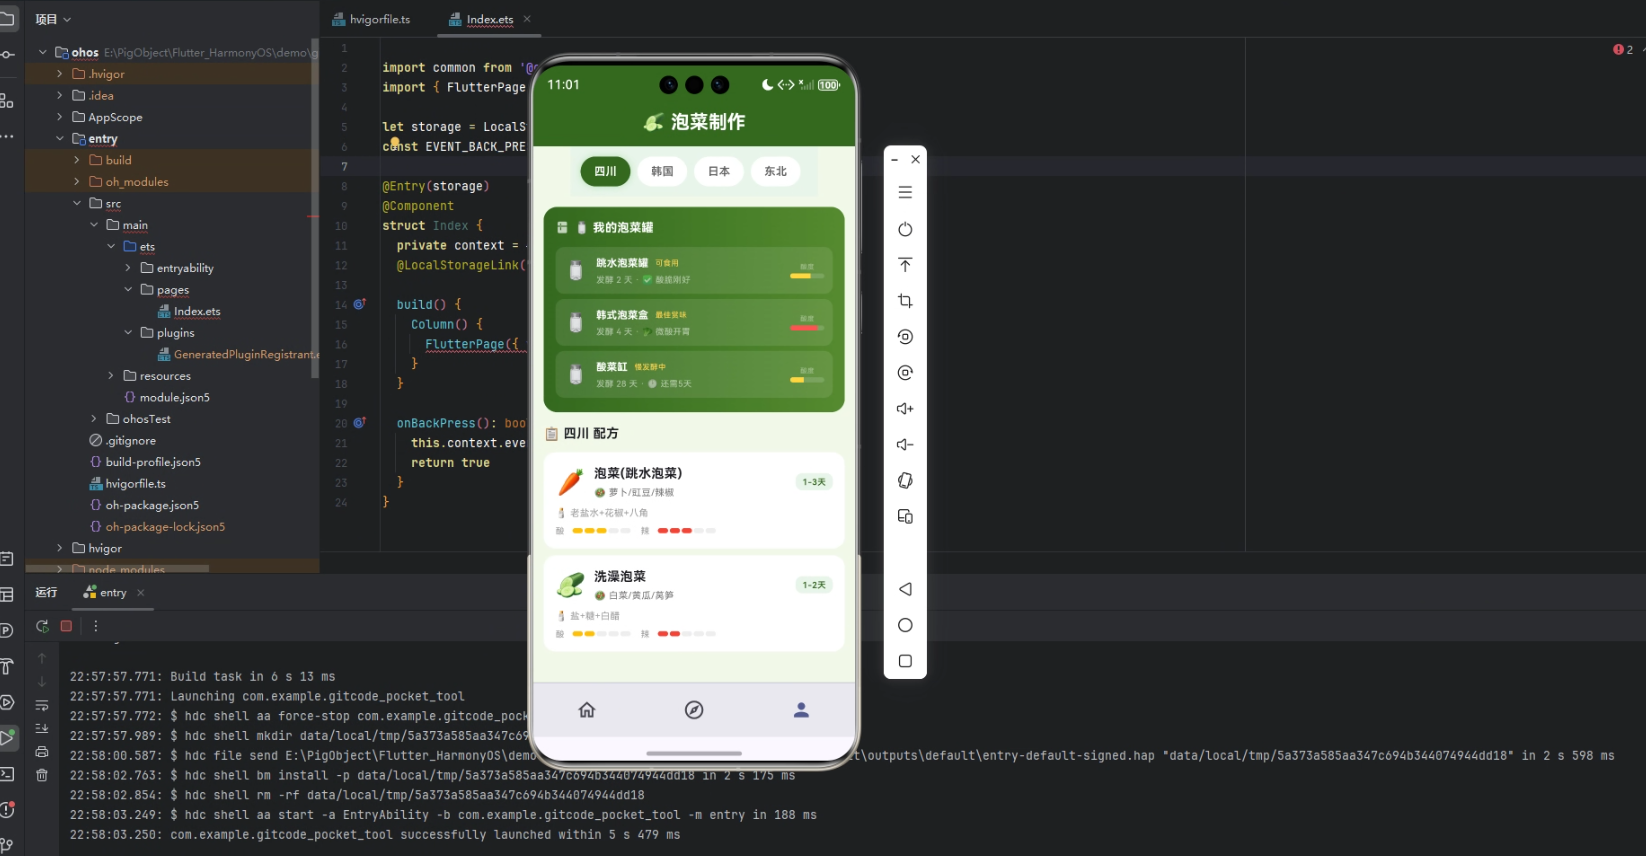1646x856 pixels.
Task: Expand the oh_modules folder
Action: coord(77,182)
